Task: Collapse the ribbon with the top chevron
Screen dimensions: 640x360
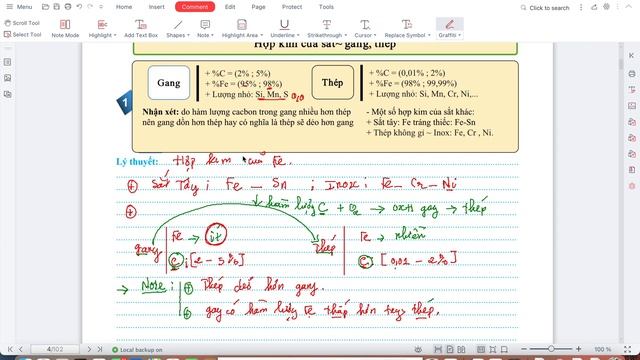Action: pos(628,7)
